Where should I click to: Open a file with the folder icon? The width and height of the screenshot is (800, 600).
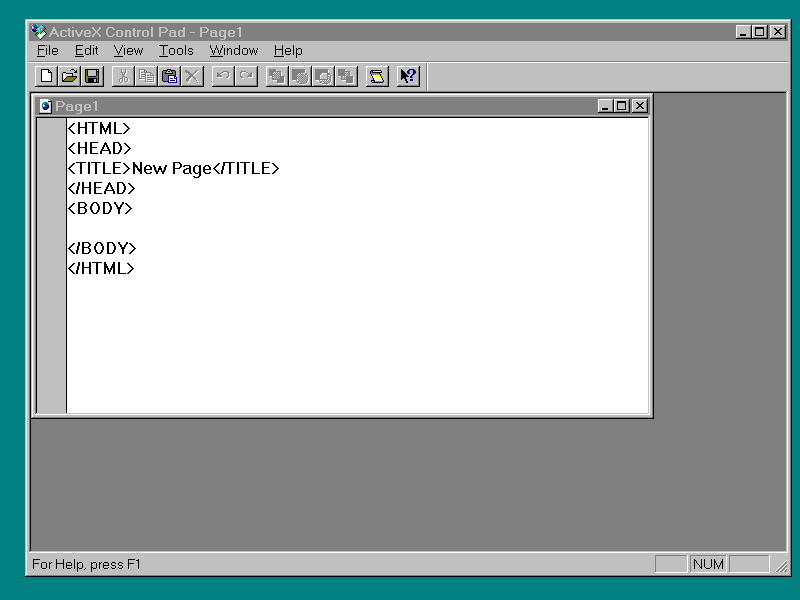[x=69, y=76]
